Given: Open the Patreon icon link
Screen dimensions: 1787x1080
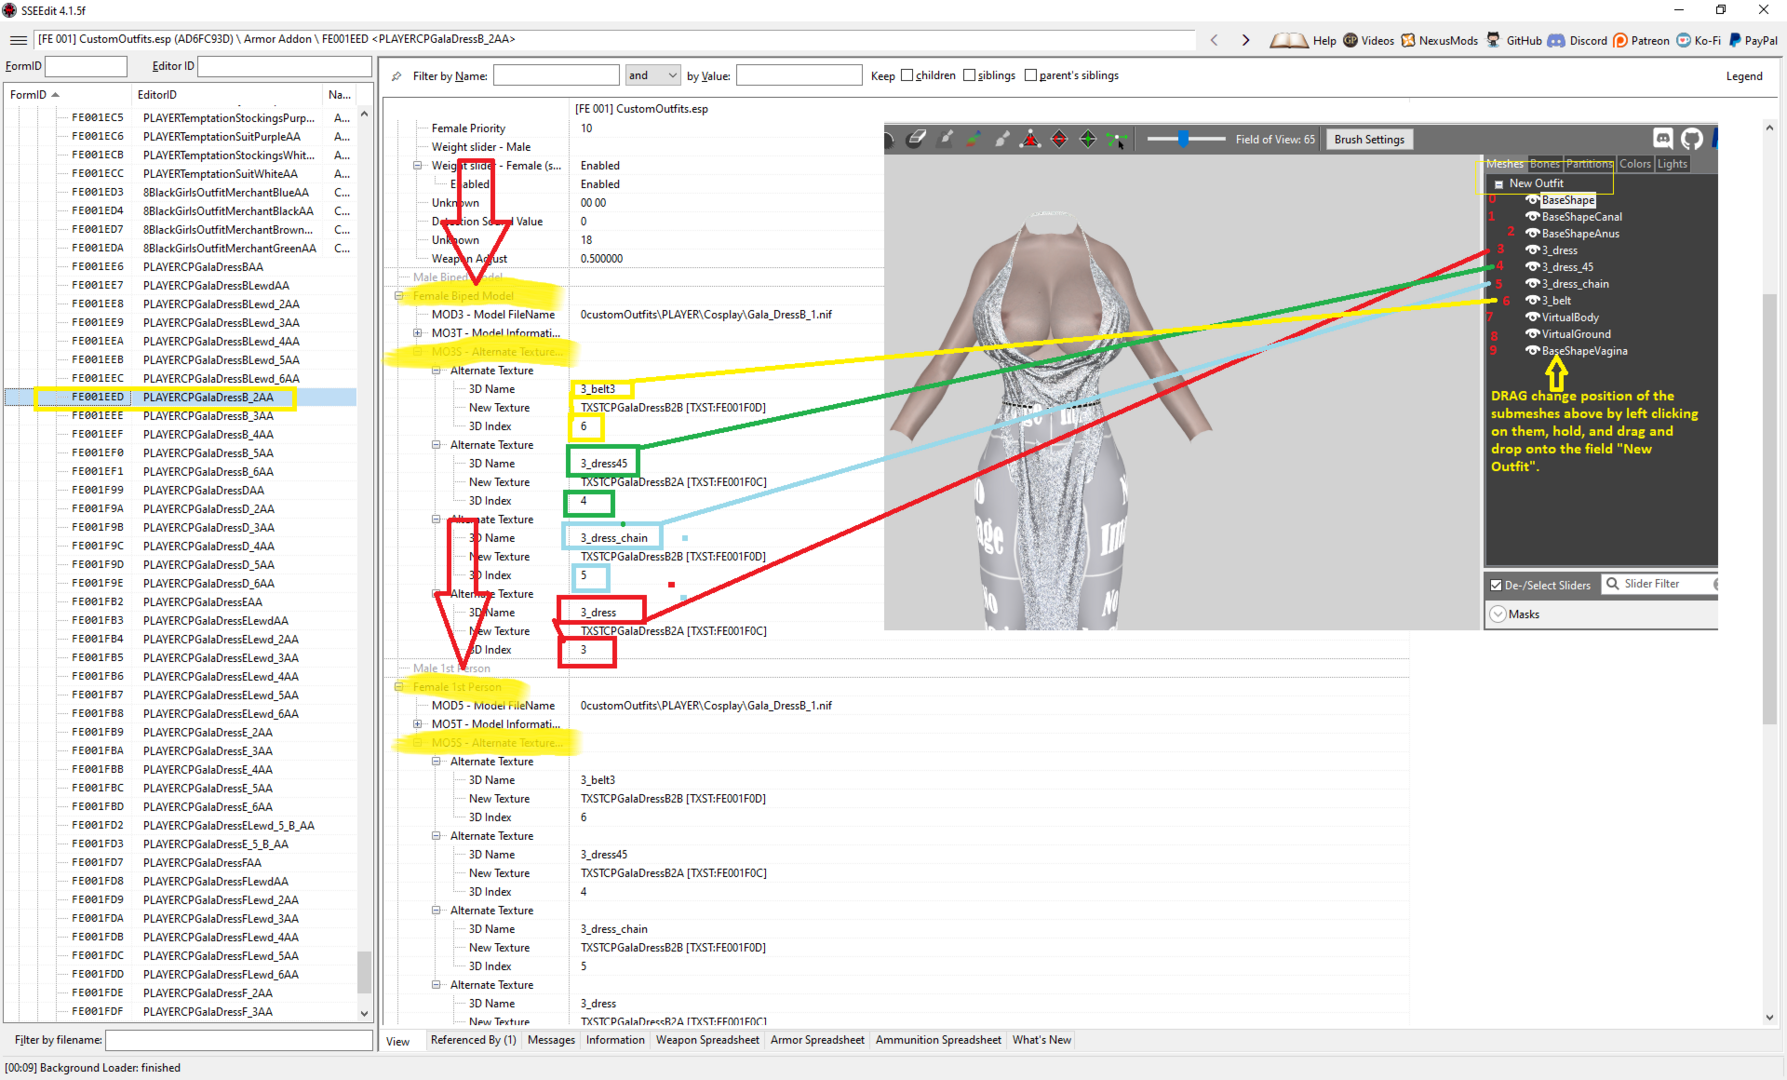Looking at the screenshot, I should point(1620,40).
